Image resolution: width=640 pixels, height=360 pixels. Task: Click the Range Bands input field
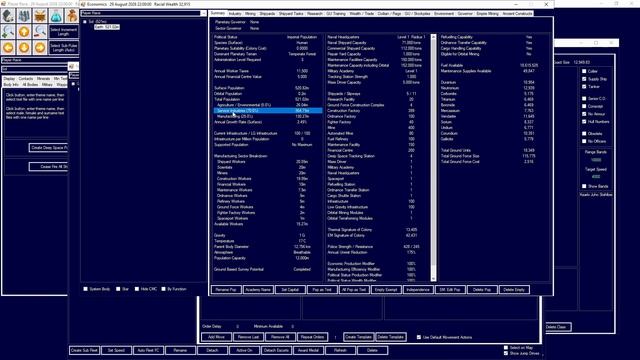596,160
